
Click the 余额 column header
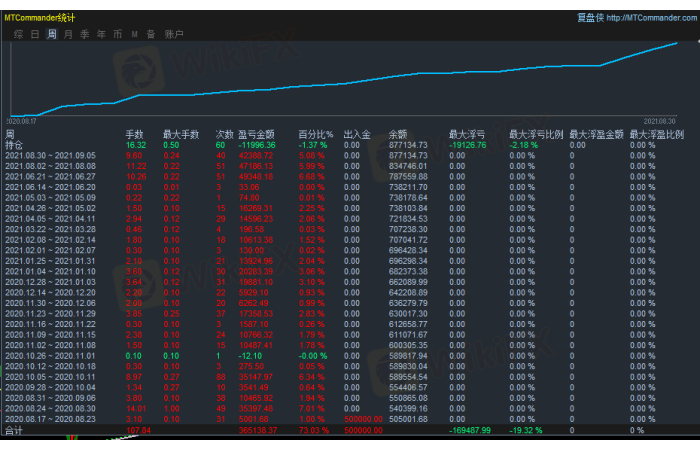click(x=398, y=134)
